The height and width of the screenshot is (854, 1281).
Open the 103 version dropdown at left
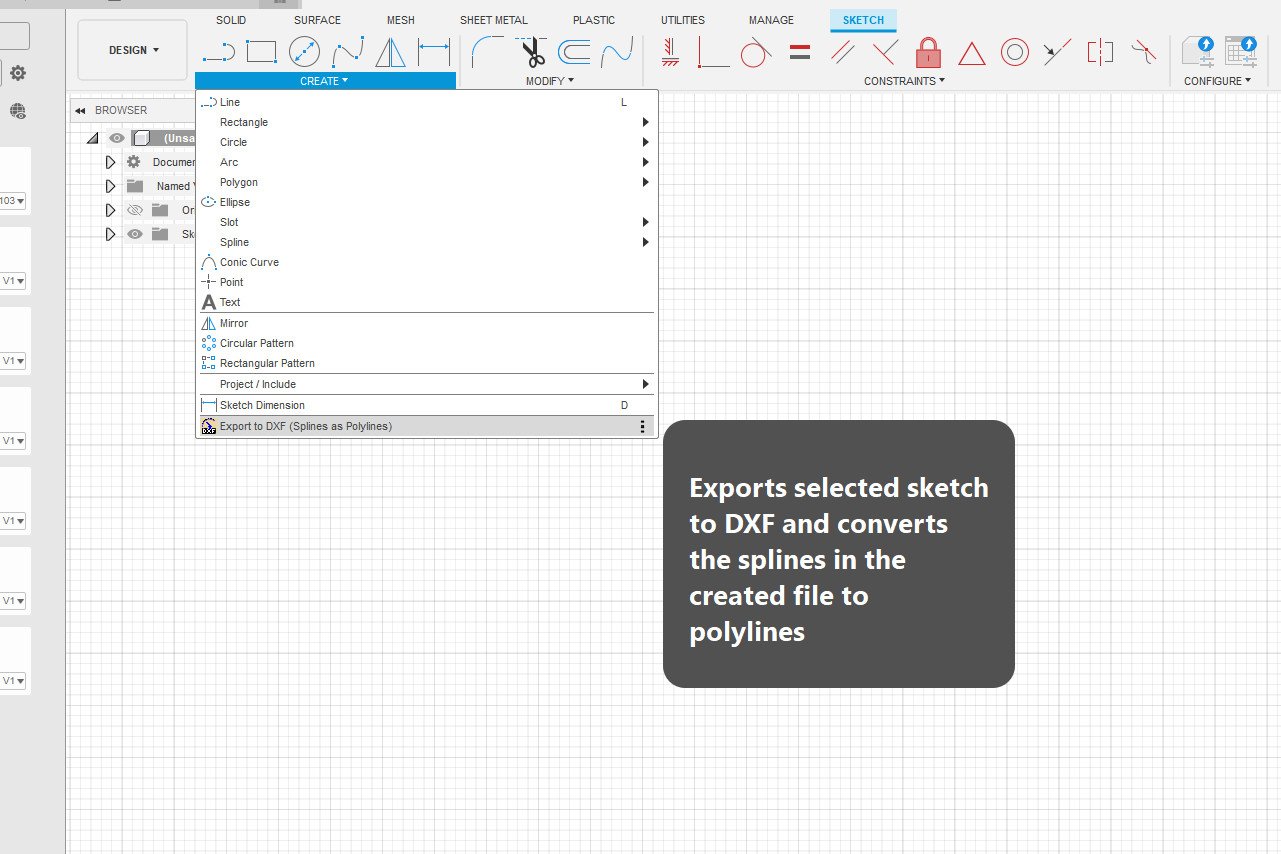click(13, 201)
